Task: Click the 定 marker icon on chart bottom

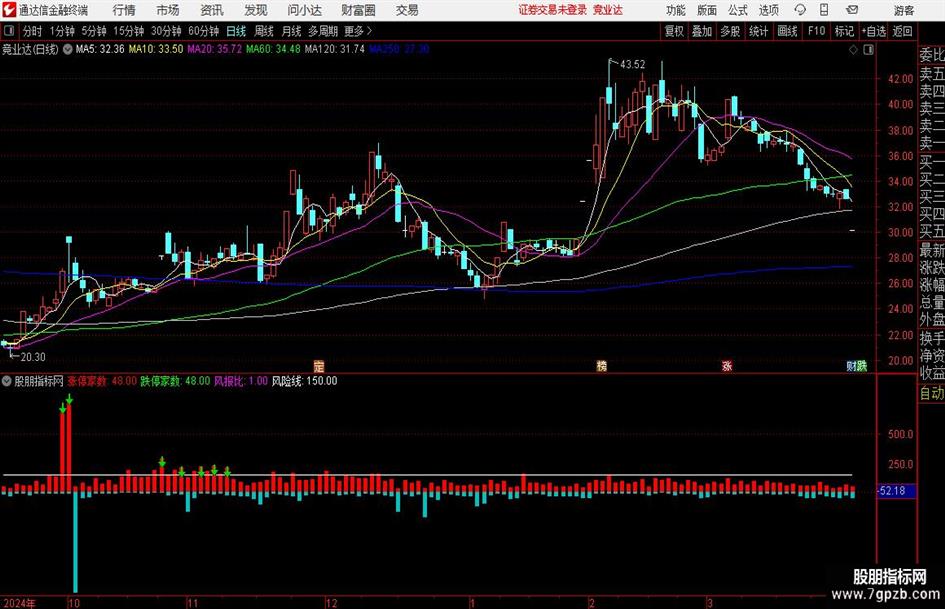Action: tap(319, 366)
